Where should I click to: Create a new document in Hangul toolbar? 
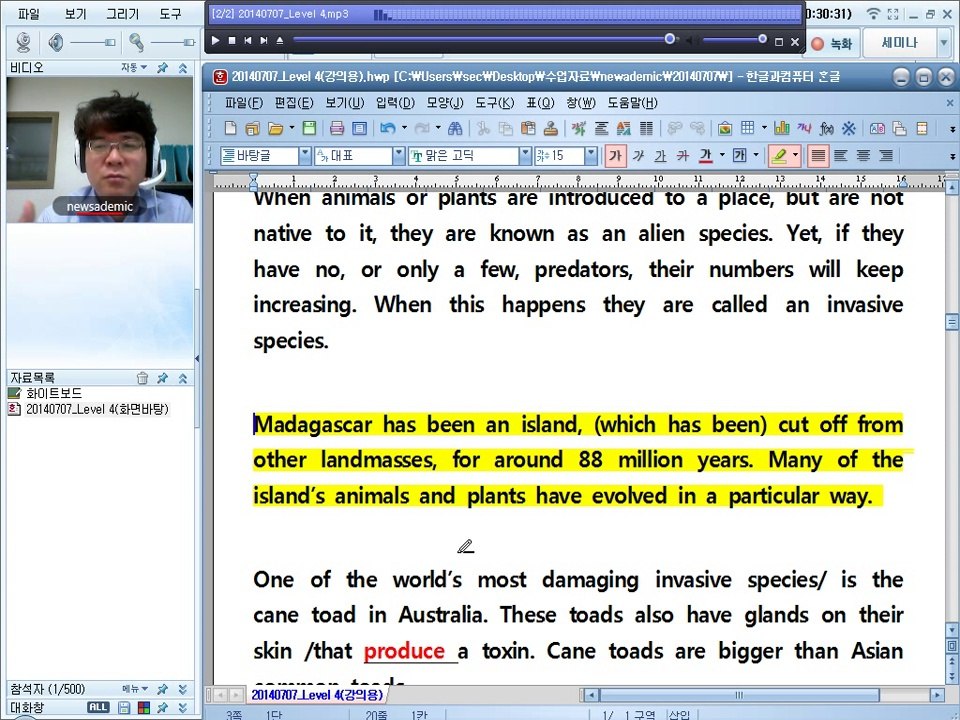pyautogui.click(x=230, y=128)
